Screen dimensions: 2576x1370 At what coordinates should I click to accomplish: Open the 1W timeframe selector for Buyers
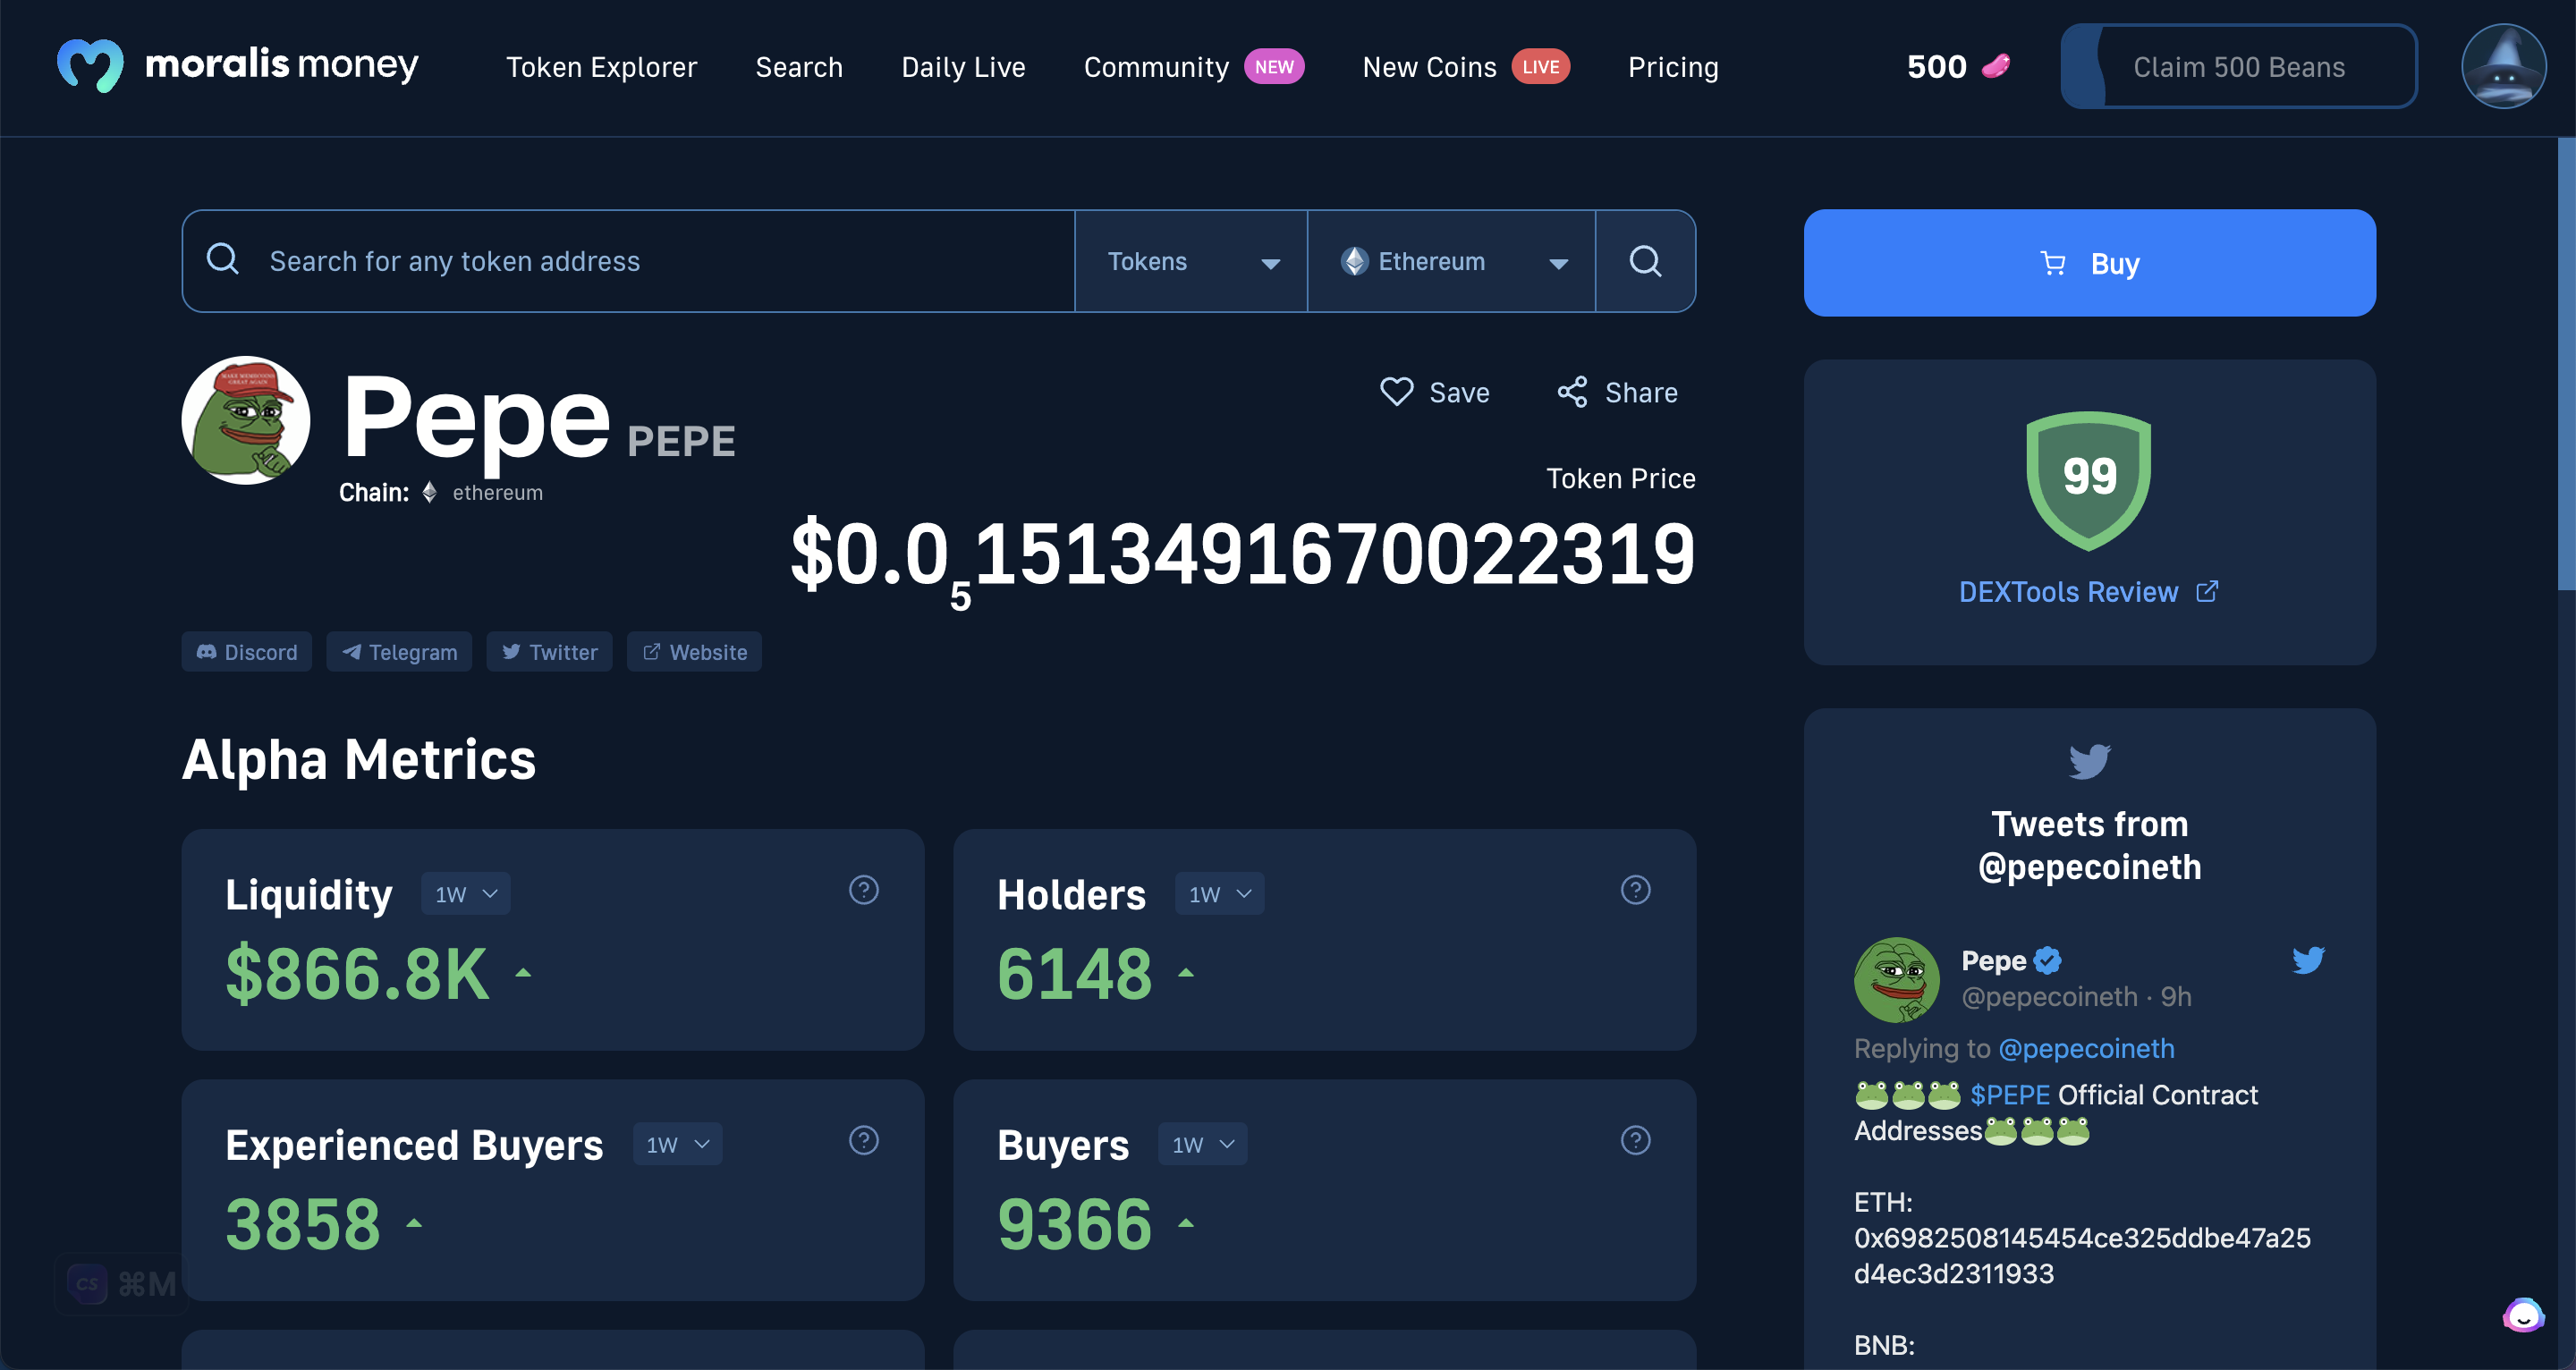[x=1202, y=1143]
